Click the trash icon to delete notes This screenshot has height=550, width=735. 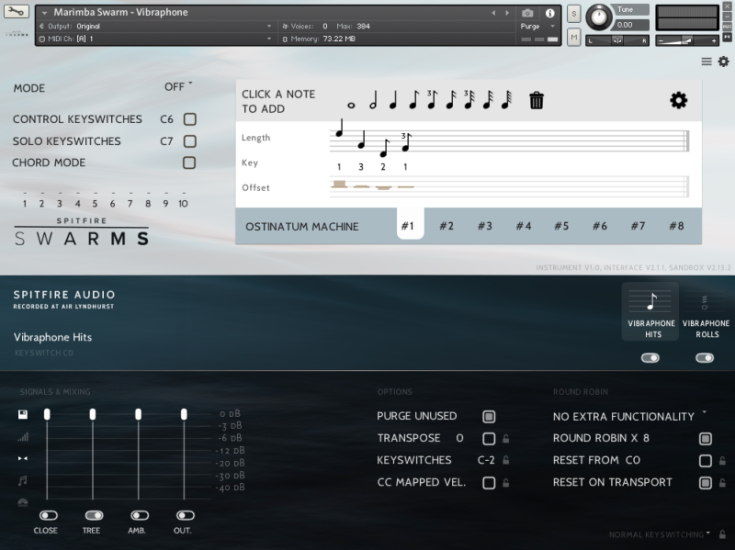pyautogui.click(x=537, y=100)
